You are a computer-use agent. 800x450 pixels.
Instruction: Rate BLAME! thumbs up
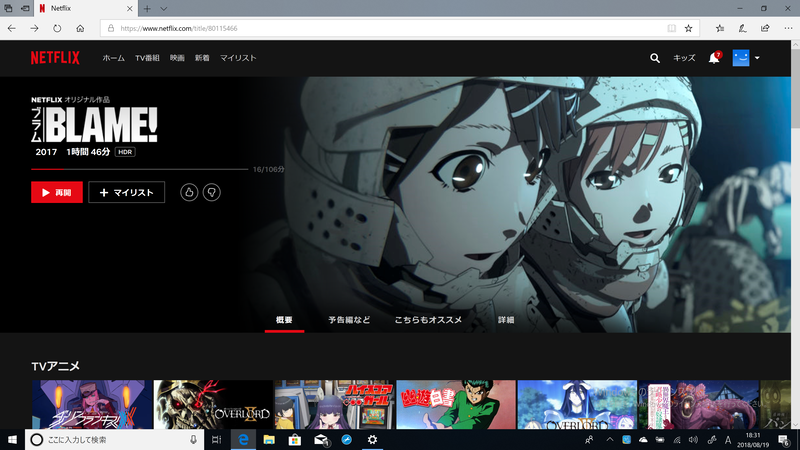pos(189,192)
